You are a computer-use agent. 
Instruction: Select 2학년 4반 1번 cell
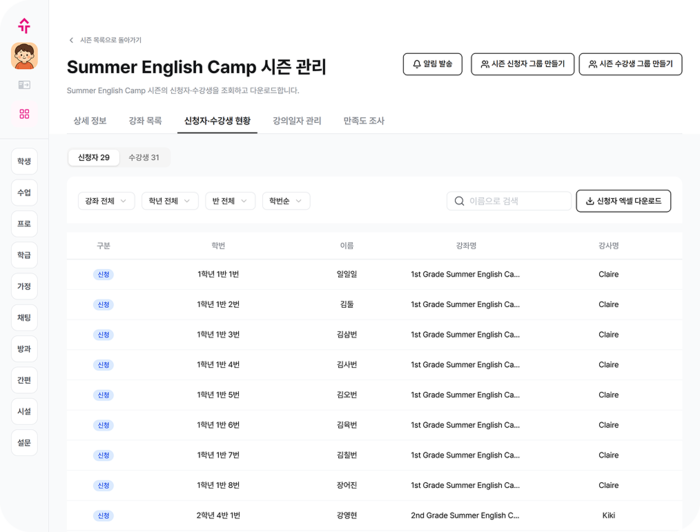218,515
